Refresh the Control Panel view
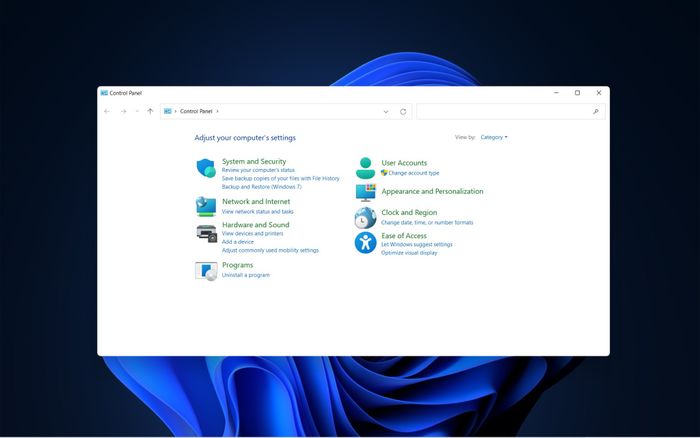The height and width of the screenshot is (438, 700). (x=403, y=112)
